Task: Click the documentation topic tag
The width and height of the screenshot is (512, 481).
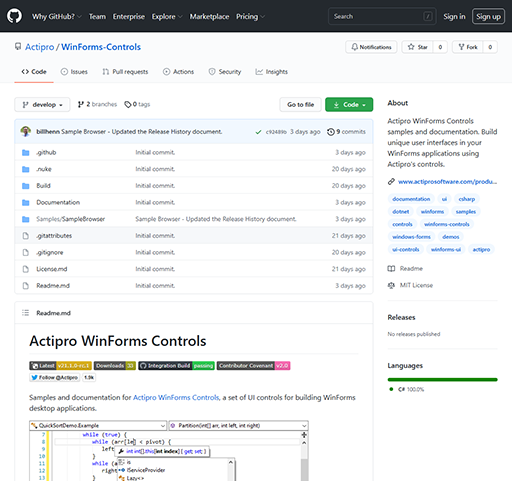Action: pyautogui.click(x=411, y=199)
